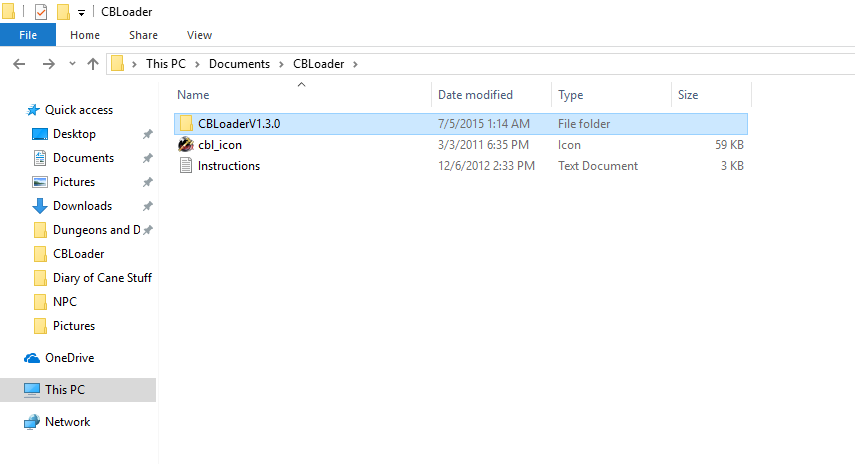This screenshot has height=464, width=855.
Task: Select CBLoader in the address breadcrumb
Action: pyautogui.click(x=318, y=64)
